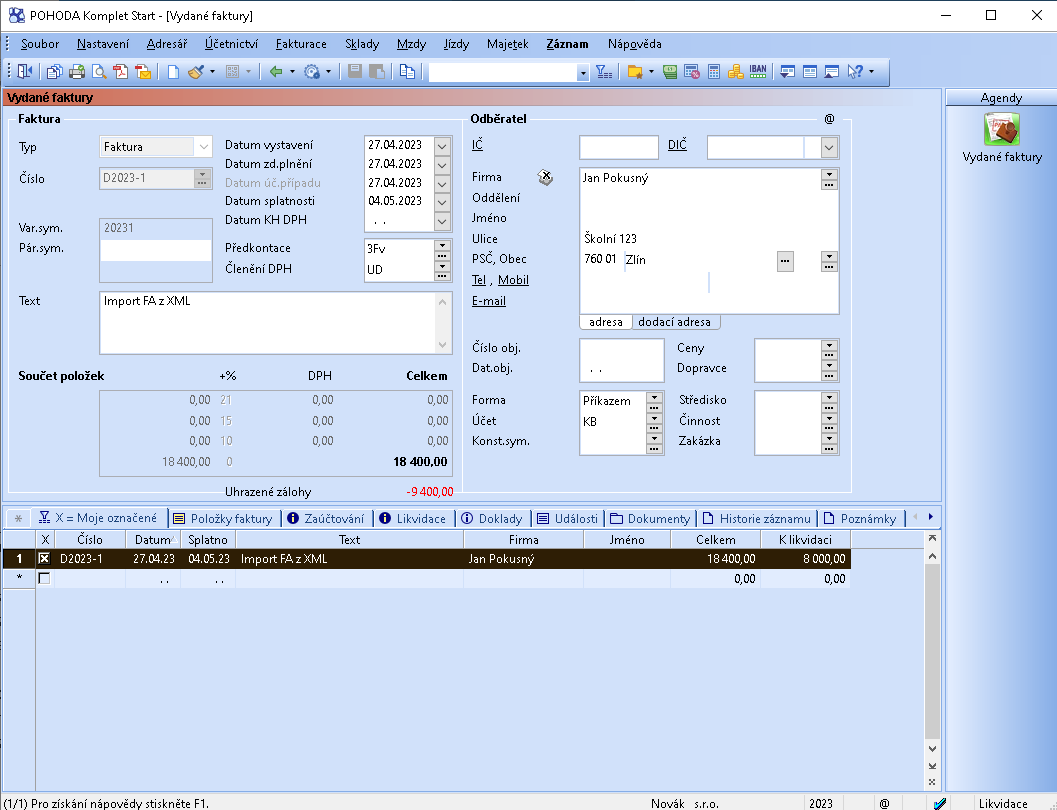Expand the DIČ prefix dropdown
The image size is (1057, 810).
coord(829,147)
